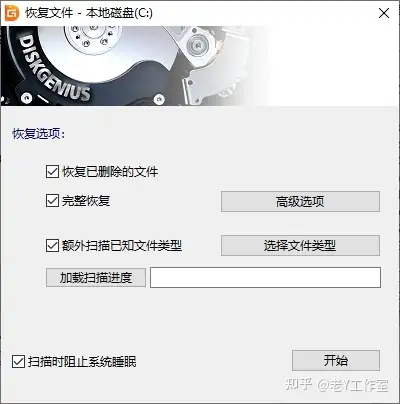The height and width of the screenshot is (404, 400).
Task: Click the 完整恢复 label text
Action: click(86, 201)
